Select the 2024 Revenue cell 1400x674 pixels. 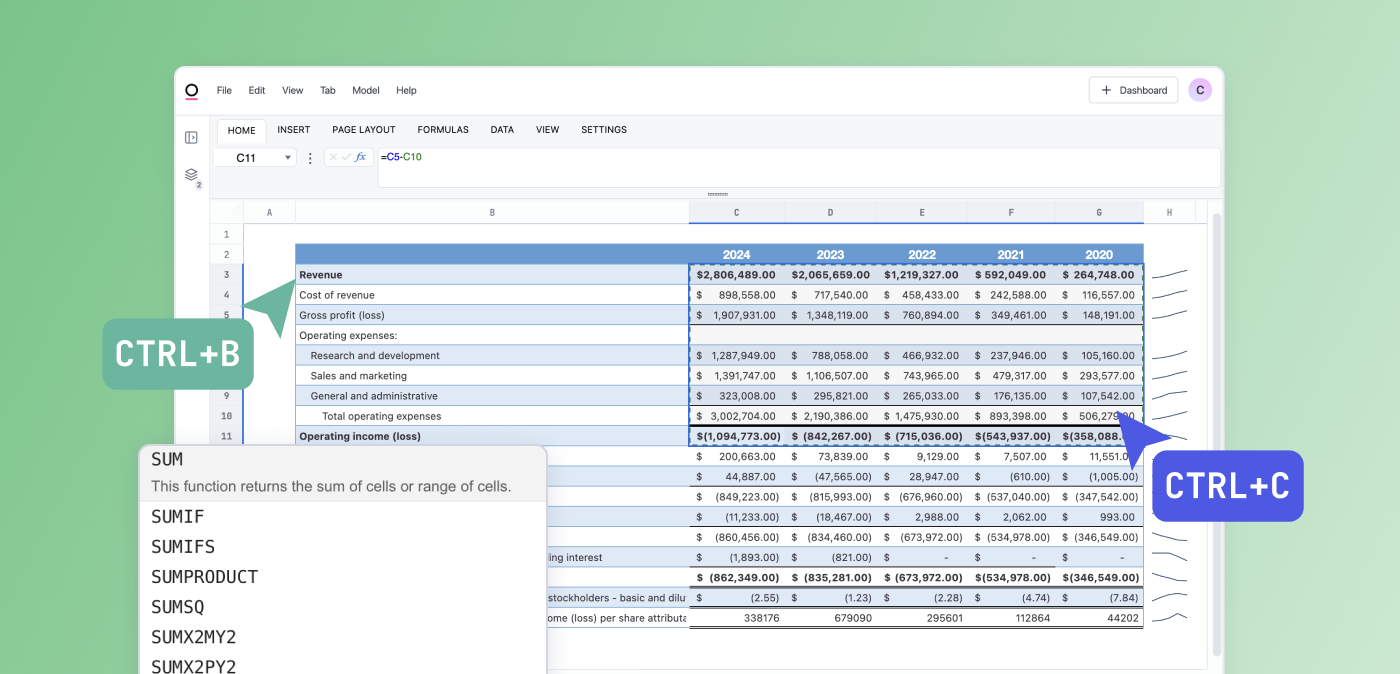click(736, 275)
